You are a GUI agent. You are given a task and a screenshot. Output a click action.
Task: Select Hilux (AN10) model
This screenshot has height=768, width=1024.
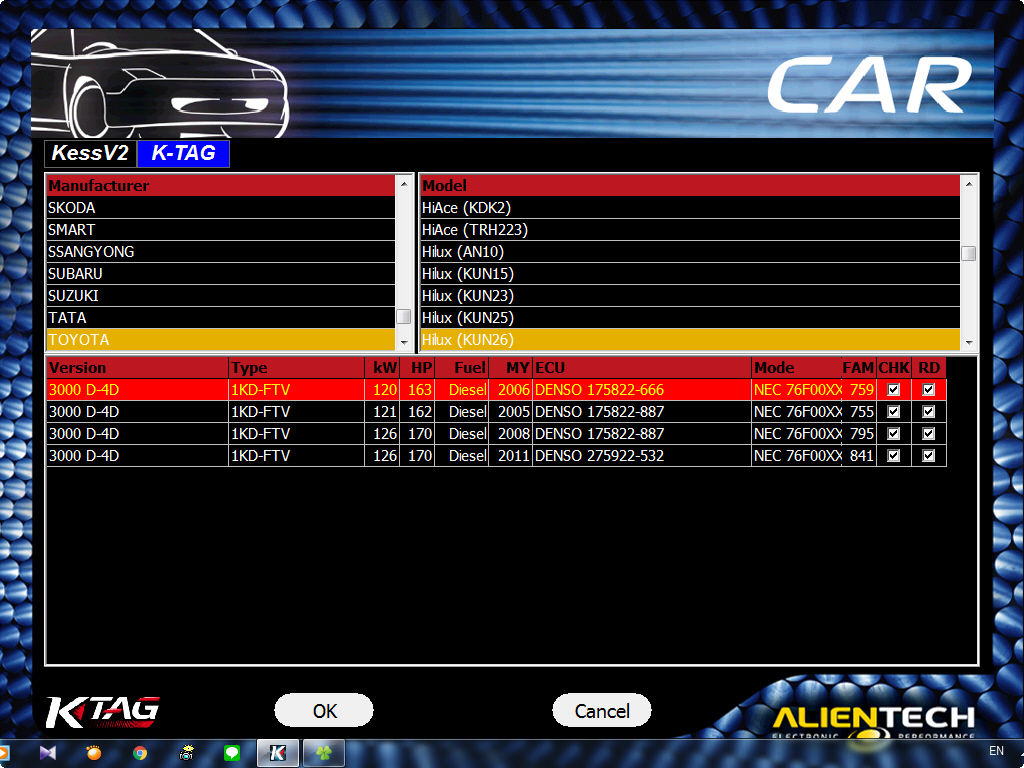pos(690,252)
